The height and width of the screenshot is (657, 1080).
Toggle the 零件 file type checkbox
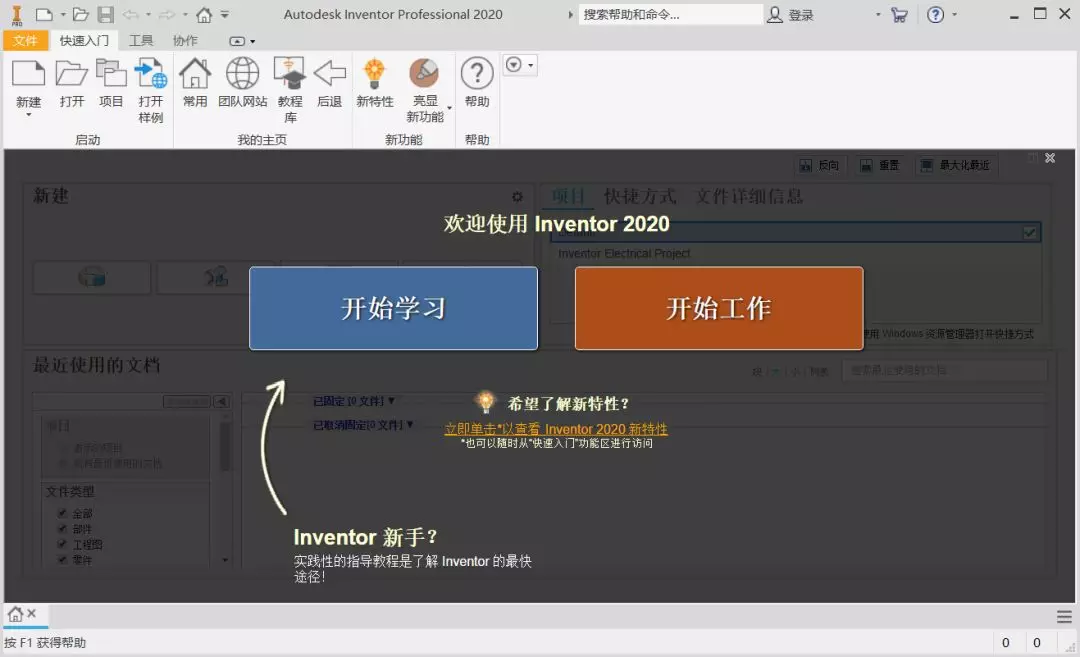[62, 559]
